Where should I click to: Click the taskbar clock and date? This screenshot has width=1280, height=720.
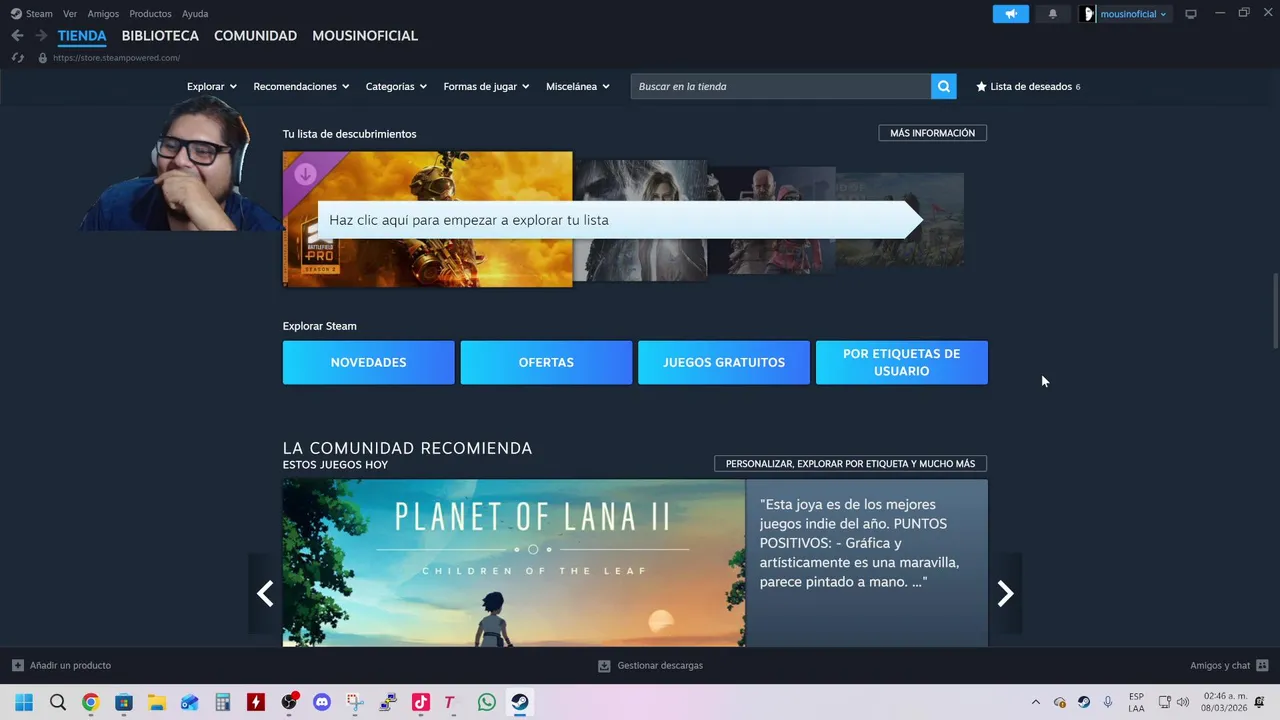coord(1226,702)
